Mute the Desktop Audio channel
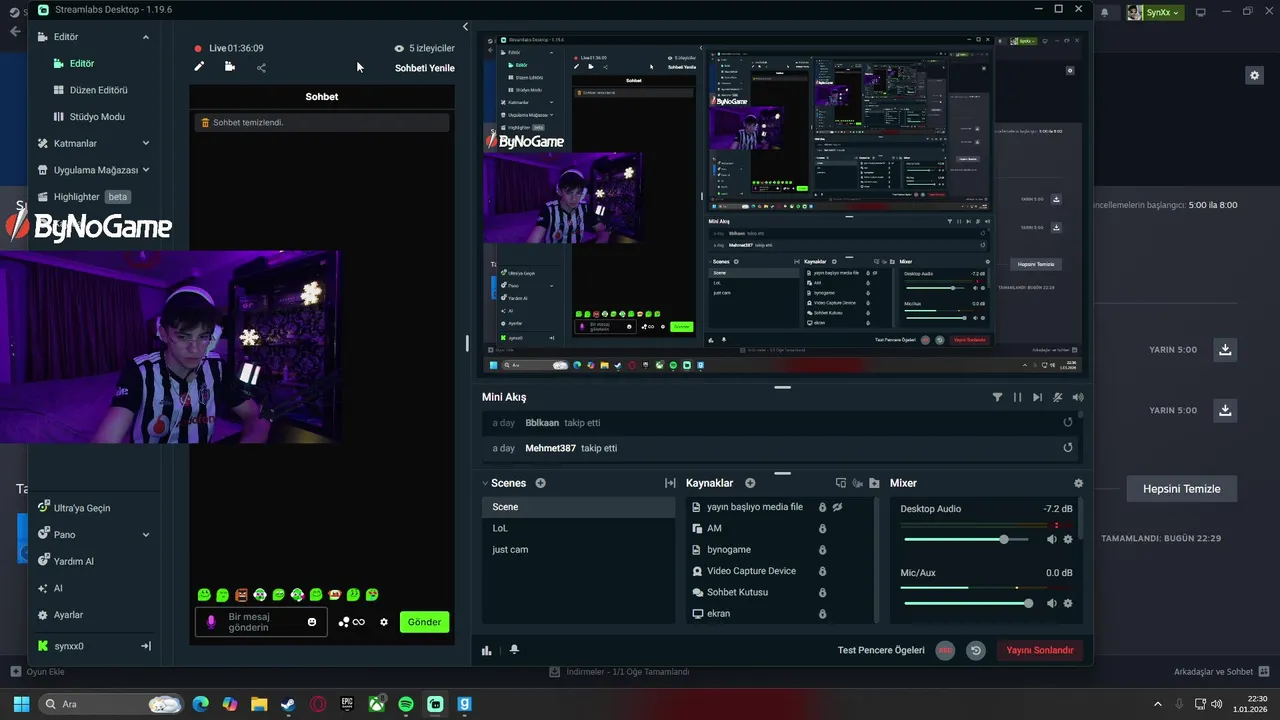This screenshot has width=1280, height=720. (x=1051, y=539)
